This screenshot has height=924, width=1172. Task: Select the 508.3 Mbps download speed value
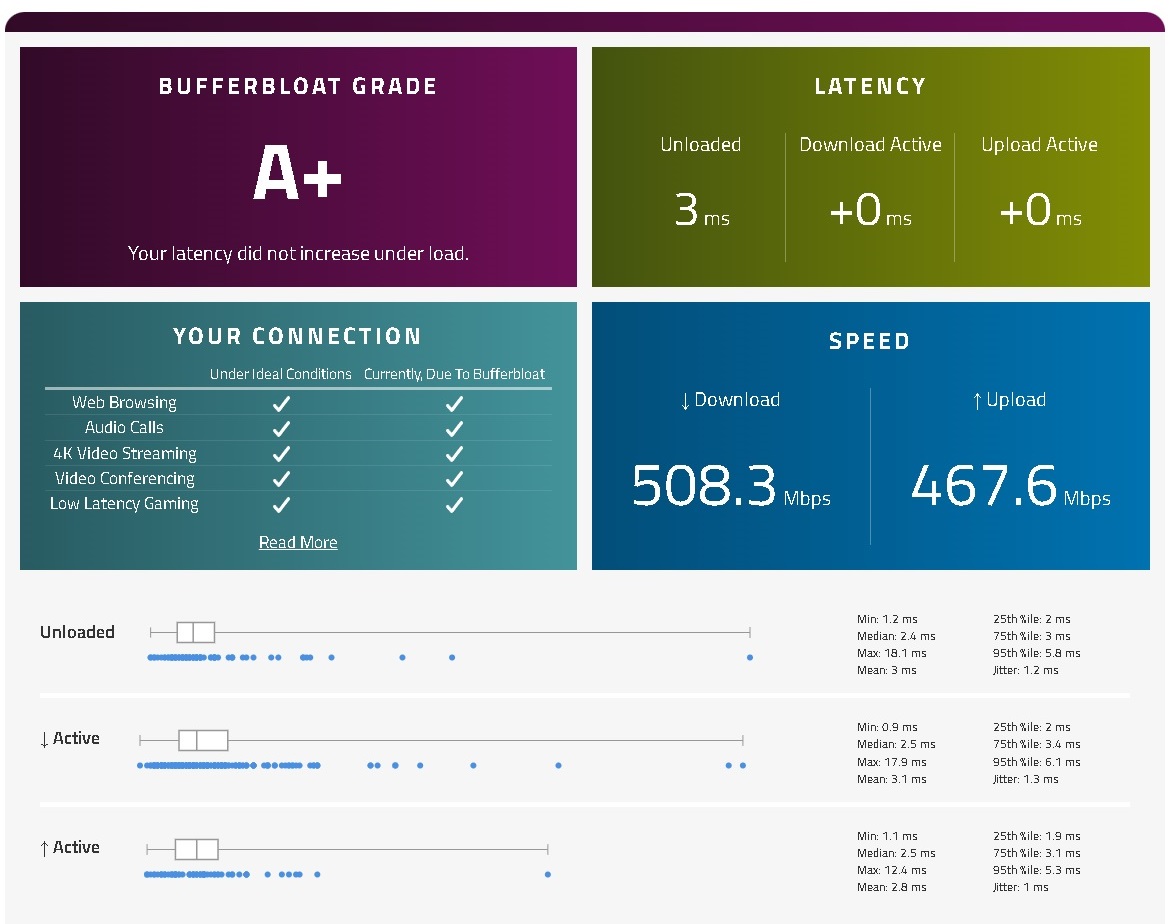tap(731, 486)
